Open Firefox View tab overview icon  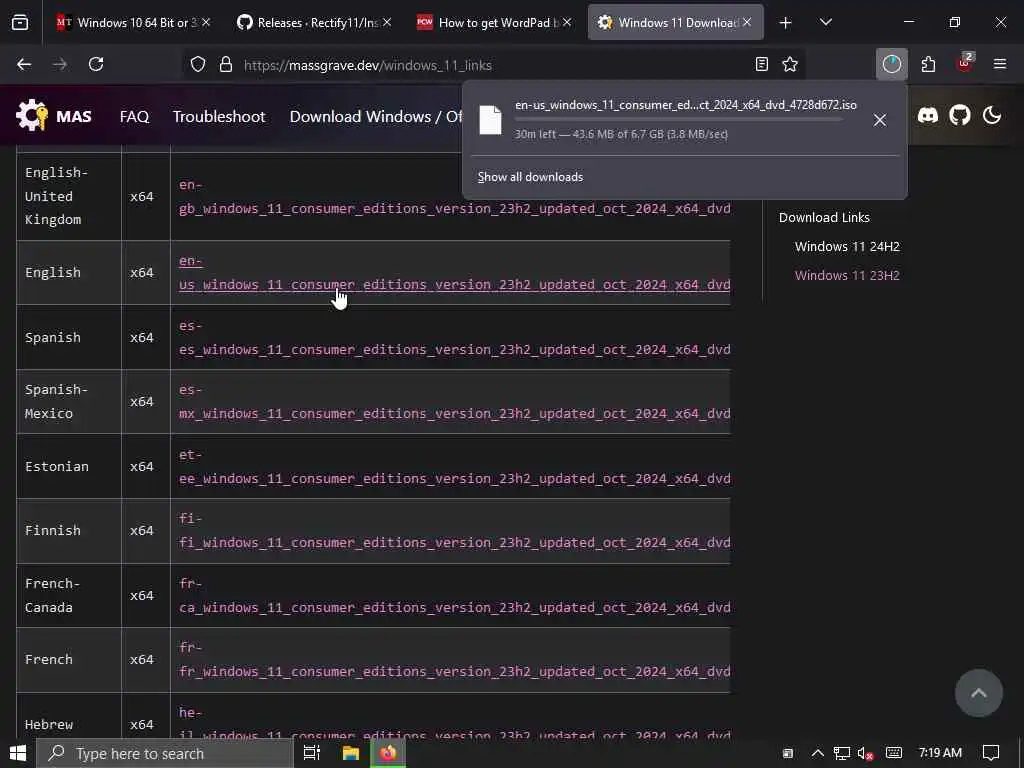click(x=20, y=23)
